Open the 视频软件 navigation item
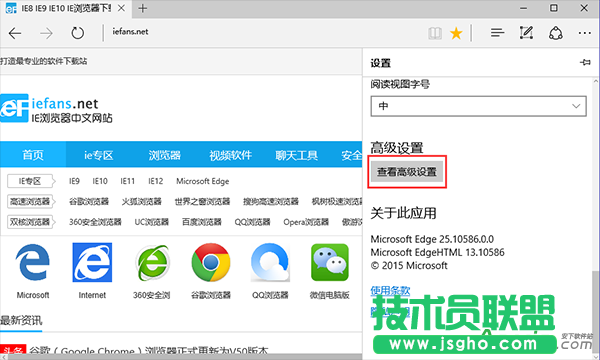 pyautogui.click(x=230, y=155)
